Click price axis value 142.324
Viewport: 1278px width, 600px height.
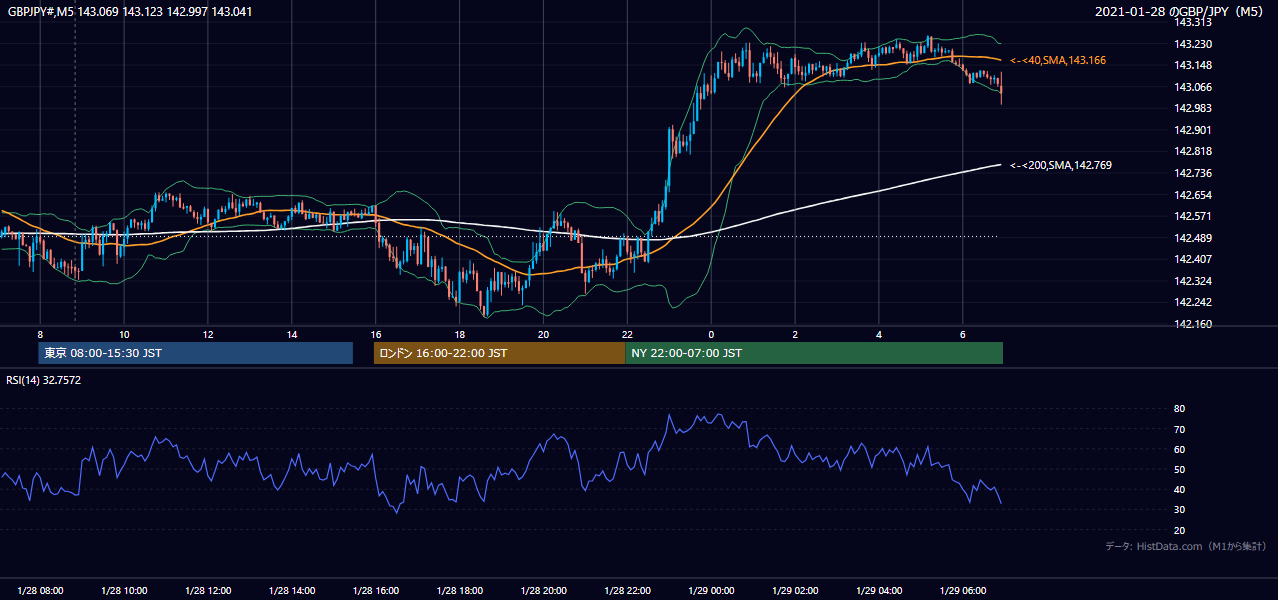[1193, 281]
